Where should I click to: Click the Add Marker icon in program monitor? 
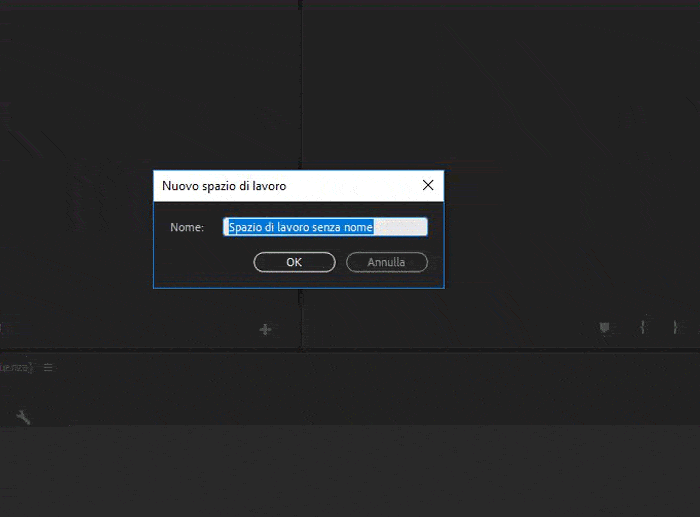(x=604, y=328)
